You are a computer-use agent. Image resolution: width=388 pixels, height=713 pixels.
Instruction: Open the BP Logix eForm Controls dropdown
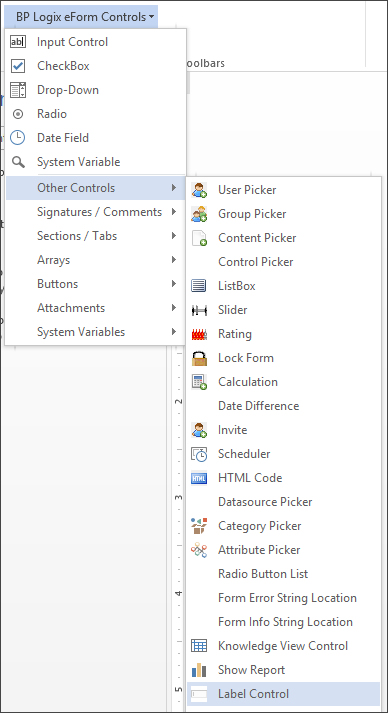click(x=81, y=17)
